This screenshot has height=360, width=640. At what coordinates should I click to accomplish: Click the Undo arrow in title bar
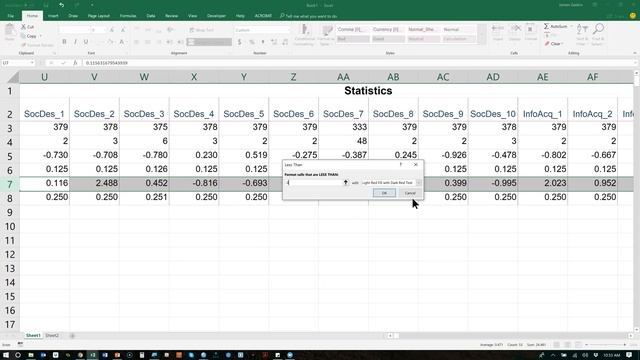pos(61,5)
